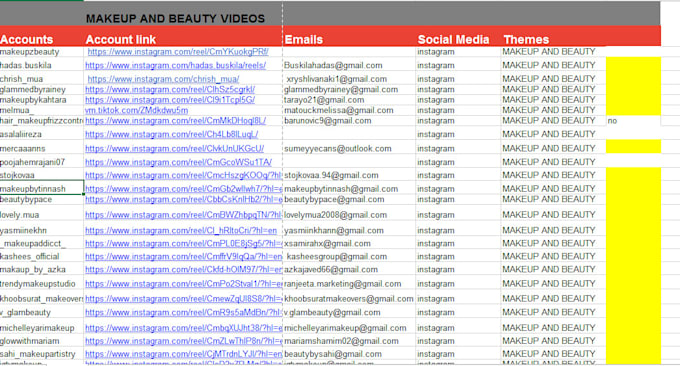Select the matouckmelissa@gmail.com email cell

349,110
